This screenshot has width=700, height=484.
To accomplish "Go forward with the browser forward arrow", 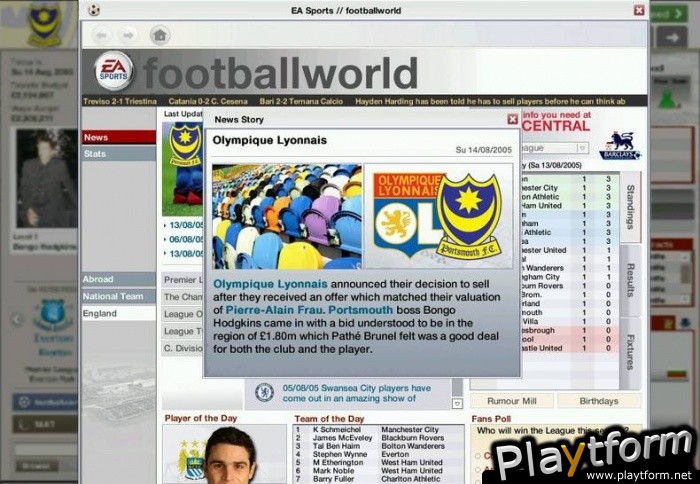I will [x=128, y=35].
